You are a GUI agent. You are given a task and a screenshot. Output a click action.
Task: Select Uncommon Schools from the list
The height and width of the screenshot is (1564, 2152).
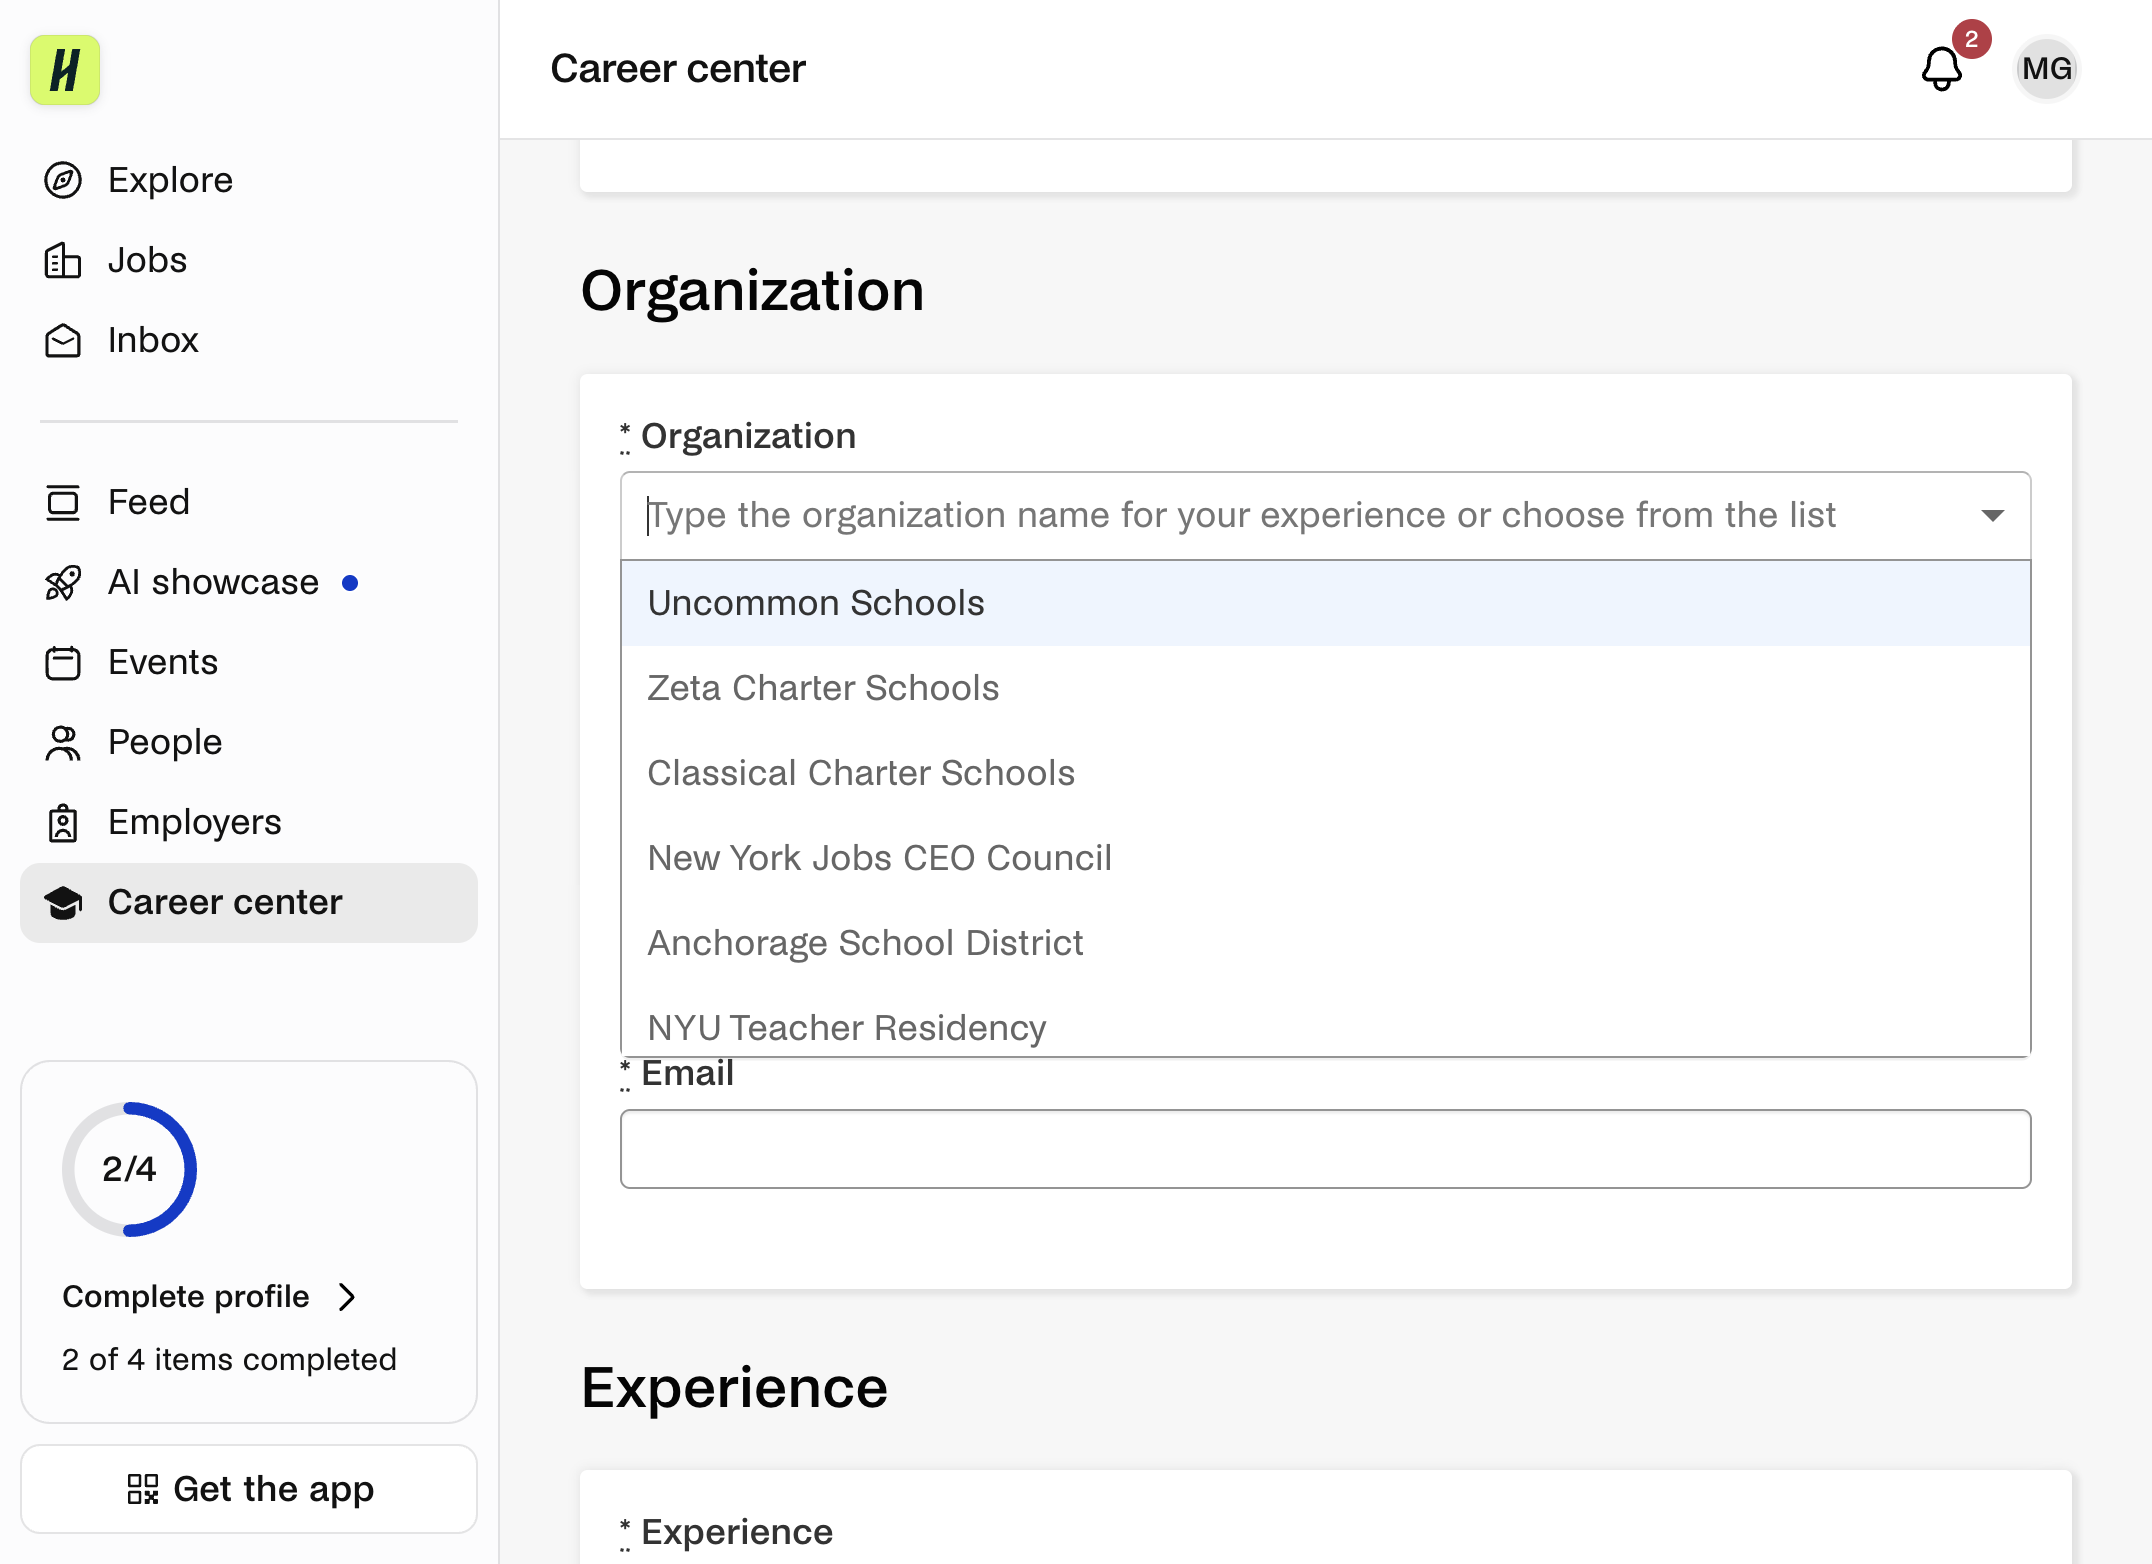[x=1325, y=603]
